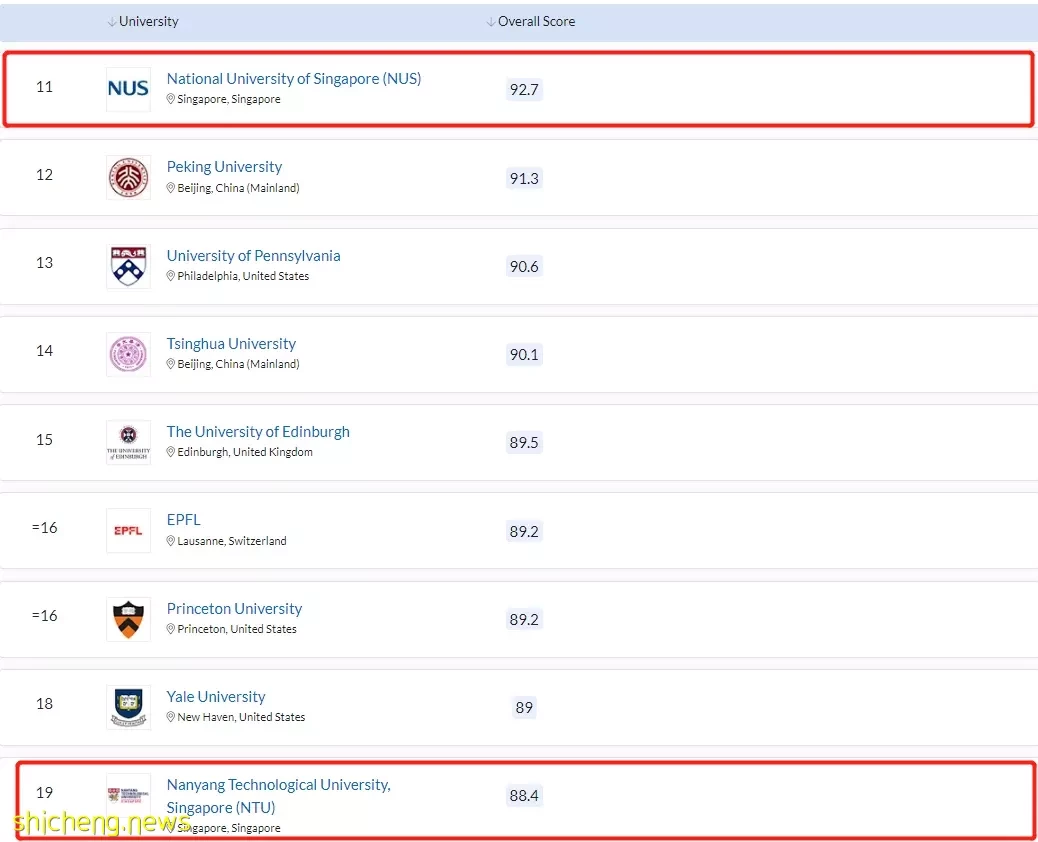This screenshot has width=1038, height=842.
Task: Click the NUS logo
Action: (x=128, y=89)
